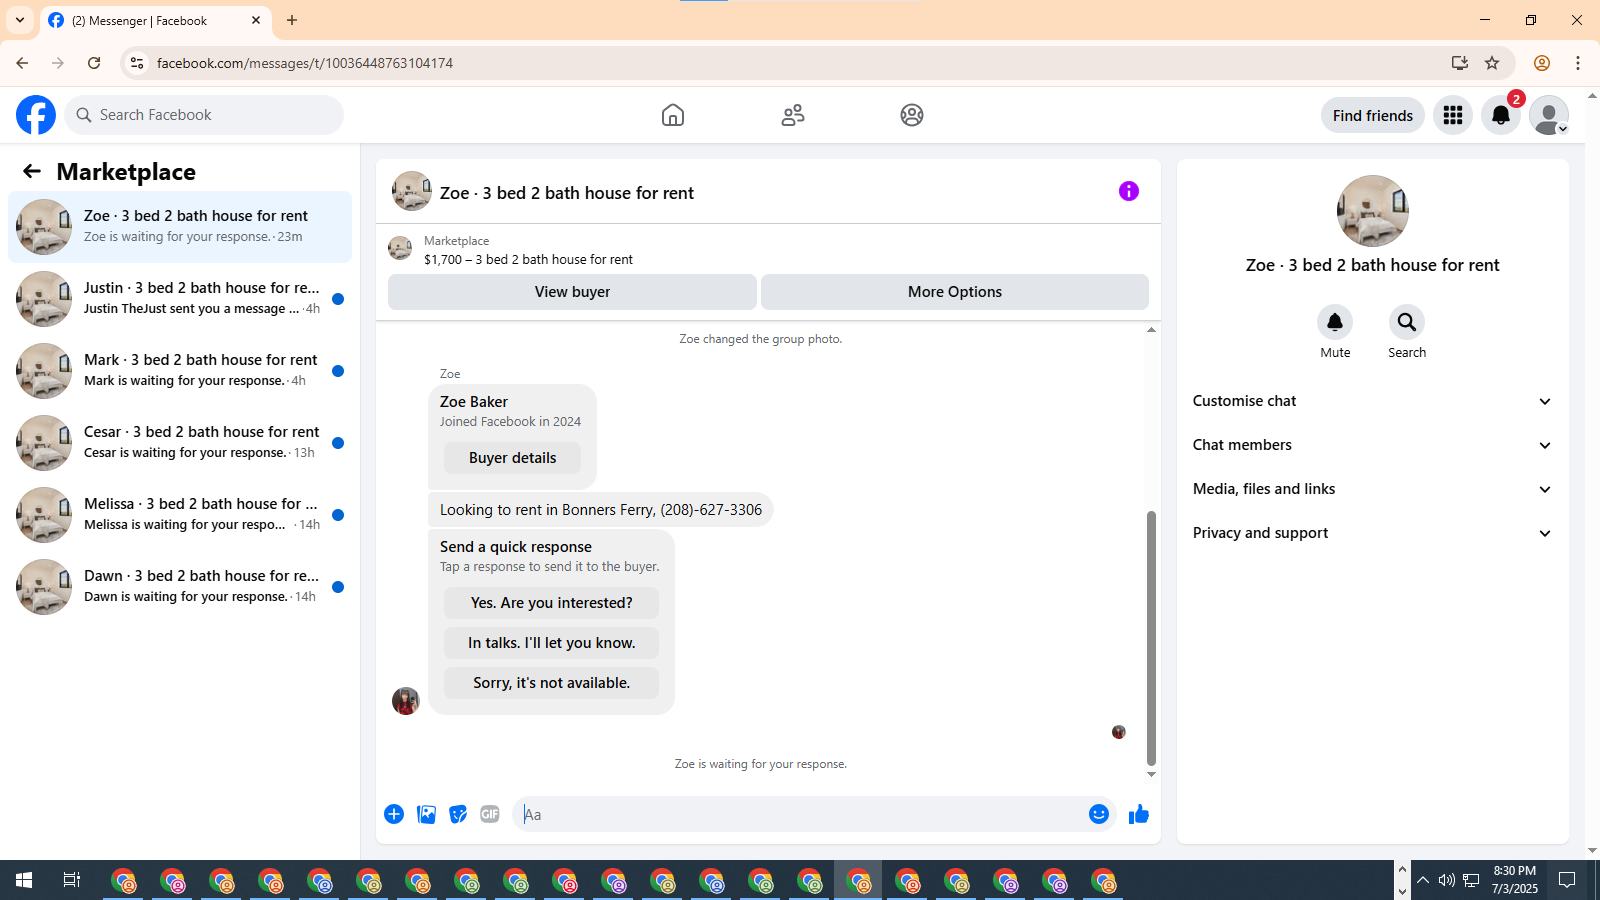Open the Windows Start menu
1600x900 pixels.
click(24, 880)
